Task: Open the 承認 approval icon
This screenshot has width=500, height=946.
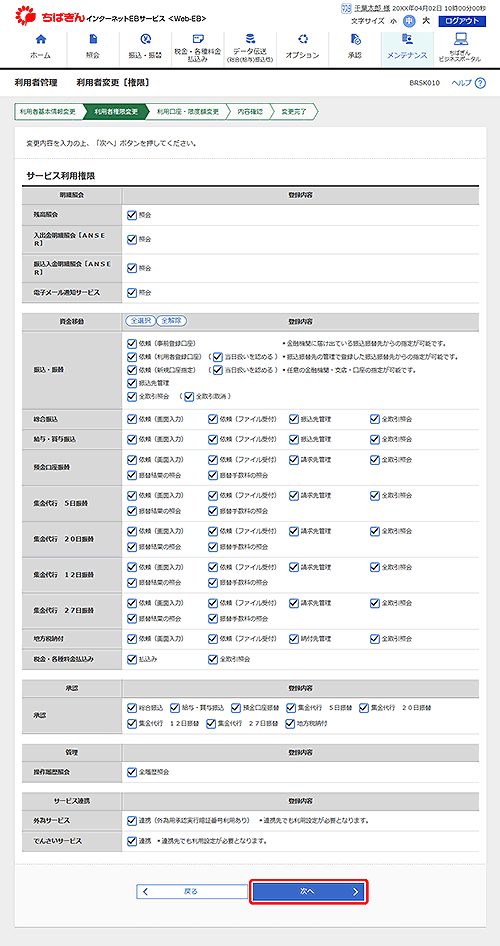Action: (355, 40)
